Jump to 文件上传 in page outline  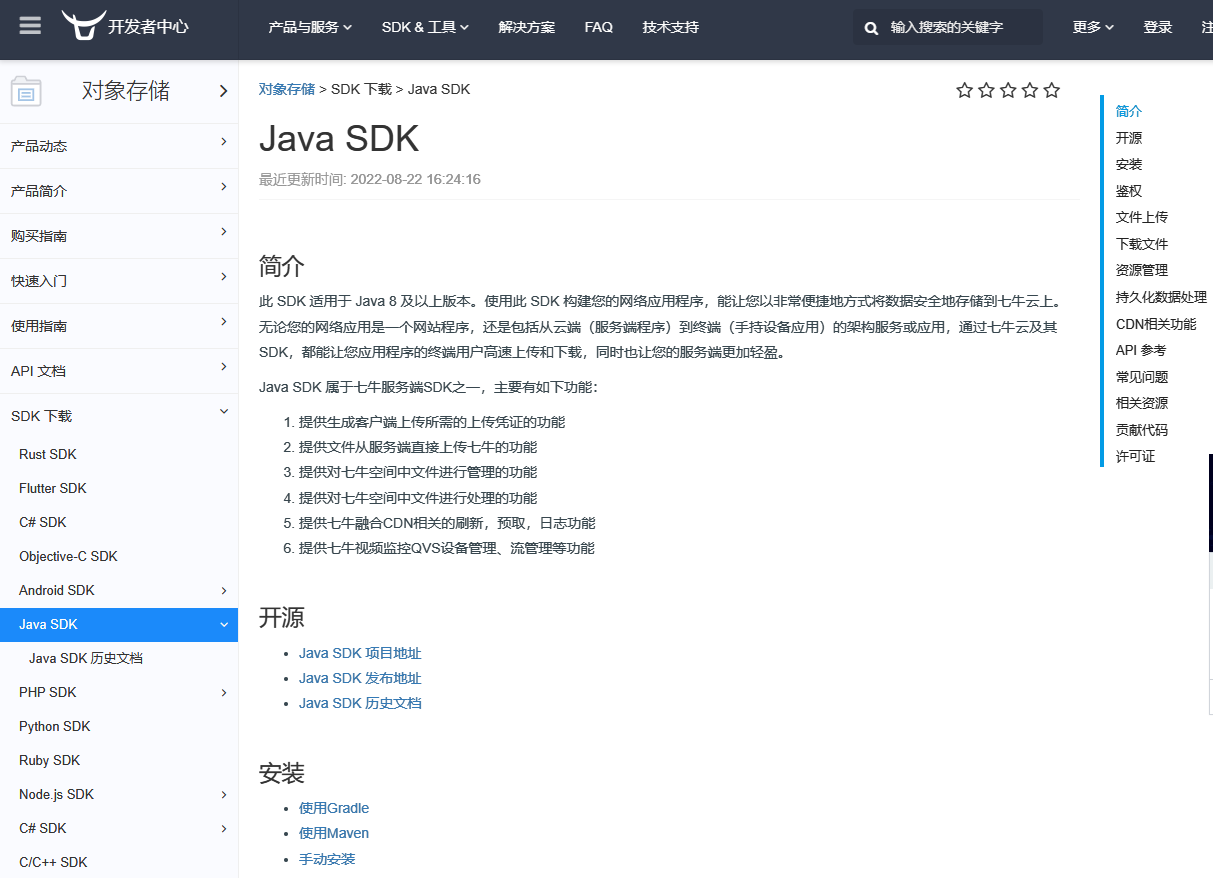(x=1142, y=217)
